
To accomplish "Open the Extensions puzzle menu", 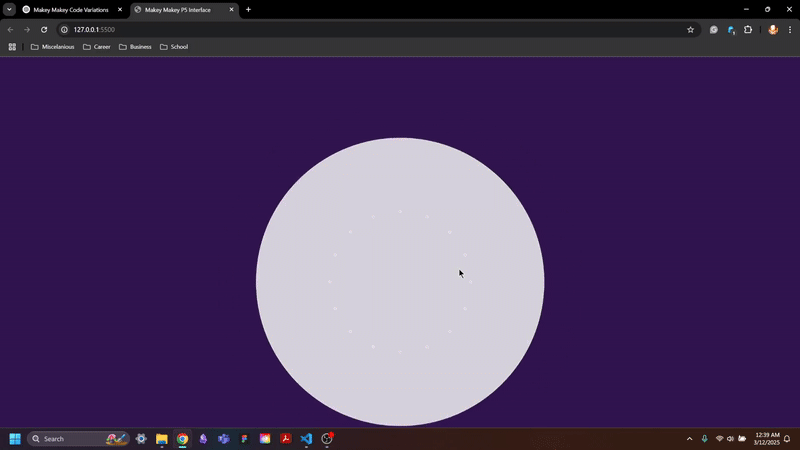I will tap(748, 30).
